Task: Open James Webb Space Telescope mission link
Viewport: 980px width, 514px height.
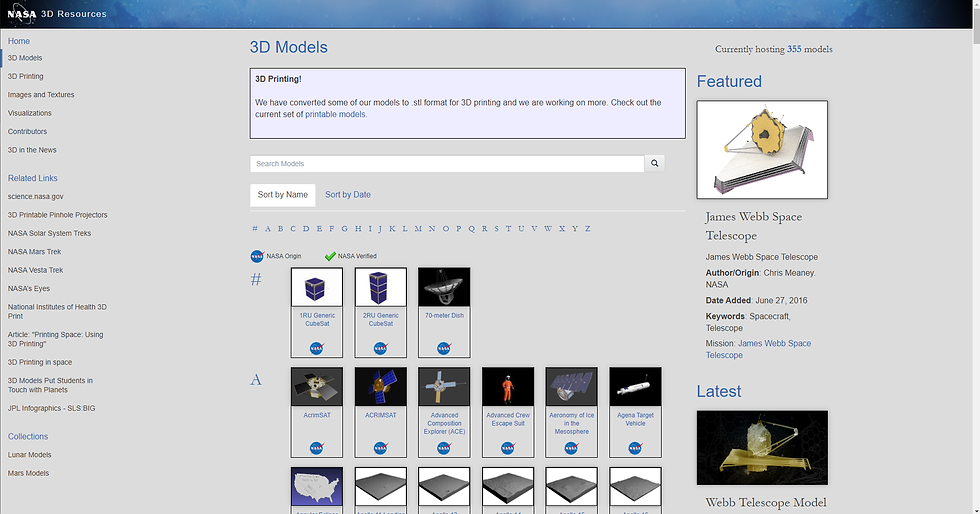Action: coord(758,349)
